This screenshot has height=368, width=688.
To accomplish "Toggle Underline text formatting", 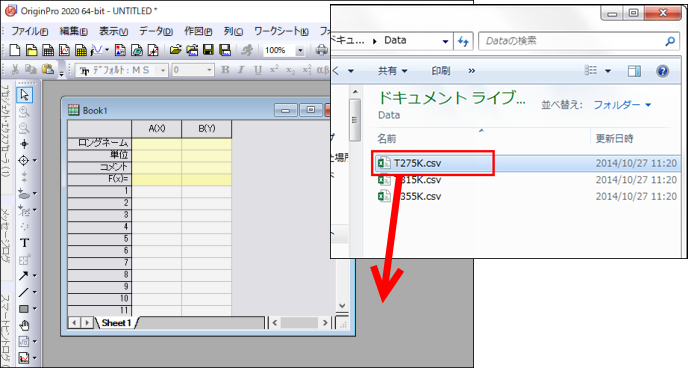I will pos(258,70).
